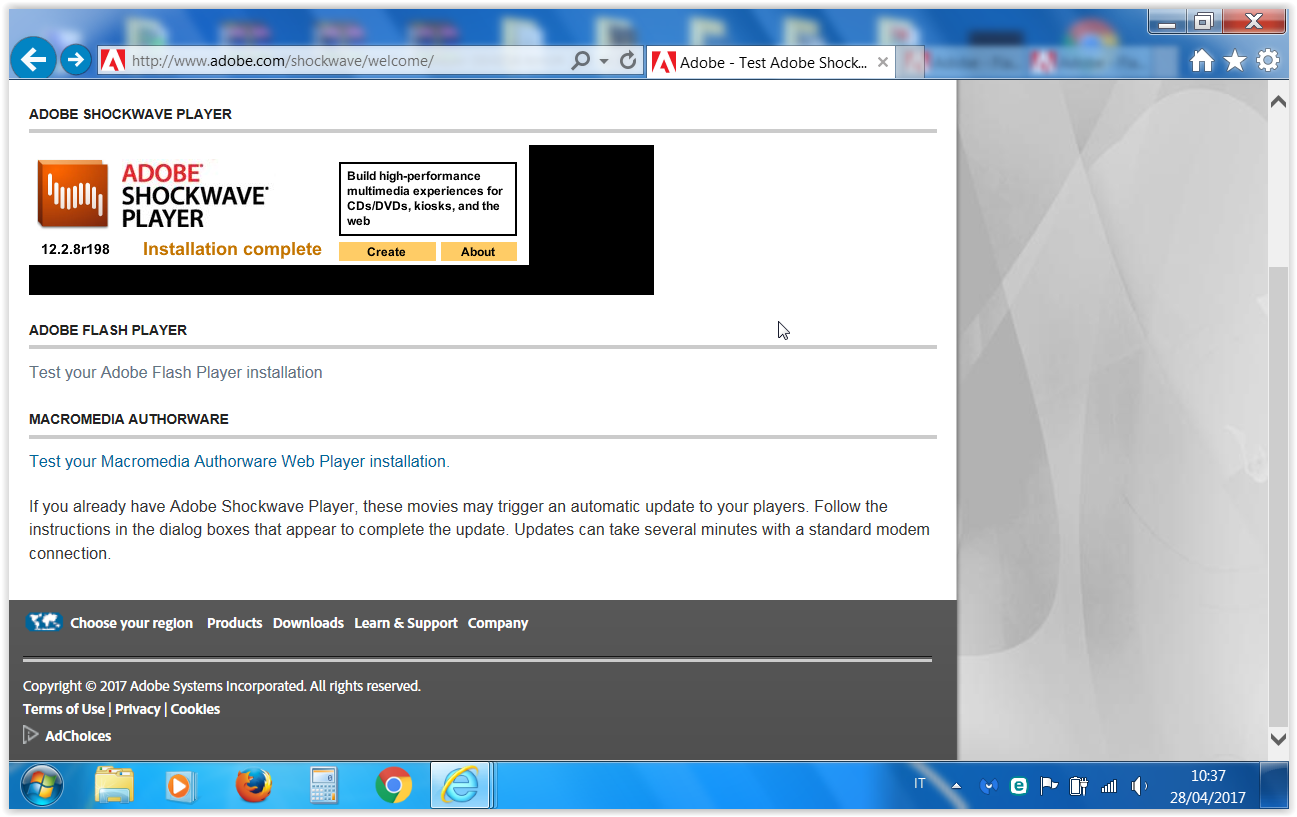Select the Adobe - Test Adobe Shock... tab
Screen dimensions: 1297x817
[x=771, y=62]
